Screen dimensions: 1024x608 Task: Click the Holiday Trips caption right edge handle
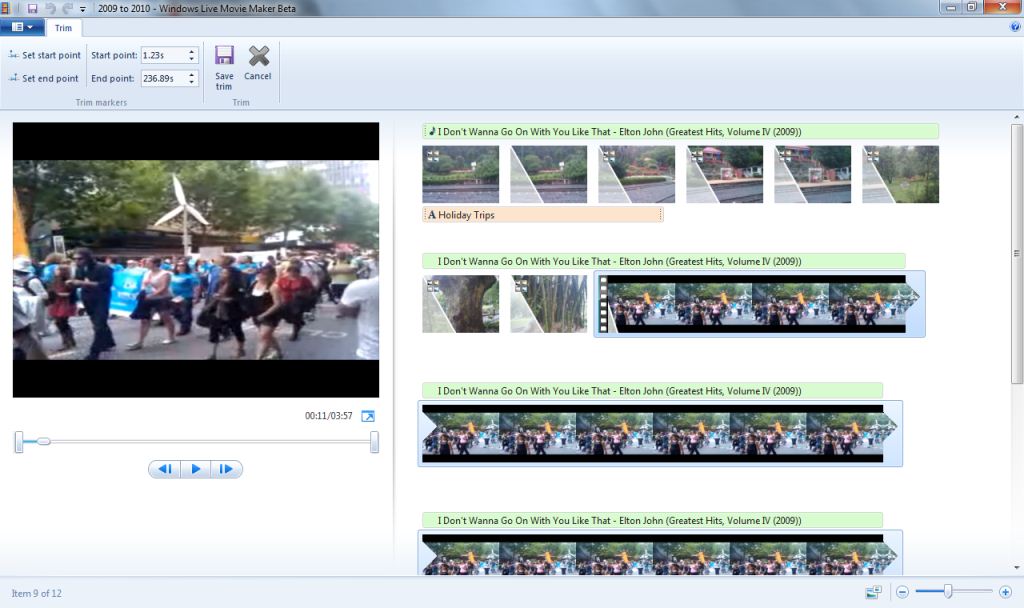pos(660,215)
